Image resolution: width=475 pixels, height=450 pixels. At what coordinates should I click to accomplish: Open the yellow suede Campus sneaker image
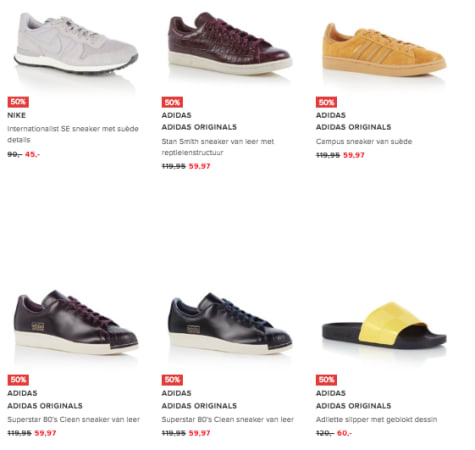pyautogui.click(x=384, y=49)
